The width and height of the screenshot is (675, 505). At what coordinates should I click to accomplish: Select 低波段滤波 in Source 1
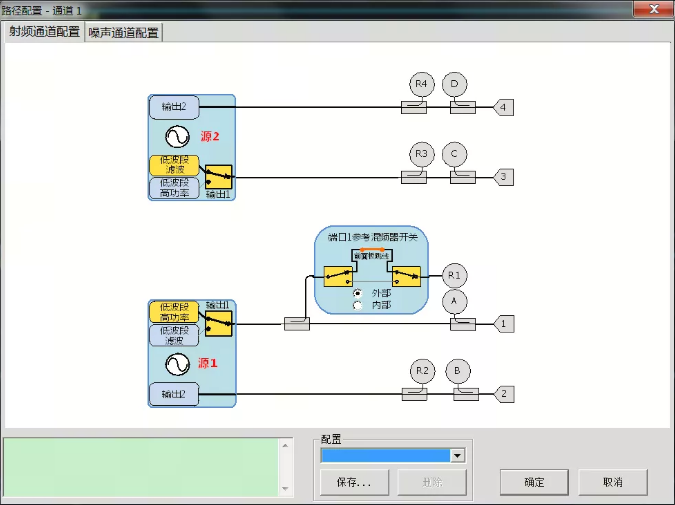tap(174, 336)
